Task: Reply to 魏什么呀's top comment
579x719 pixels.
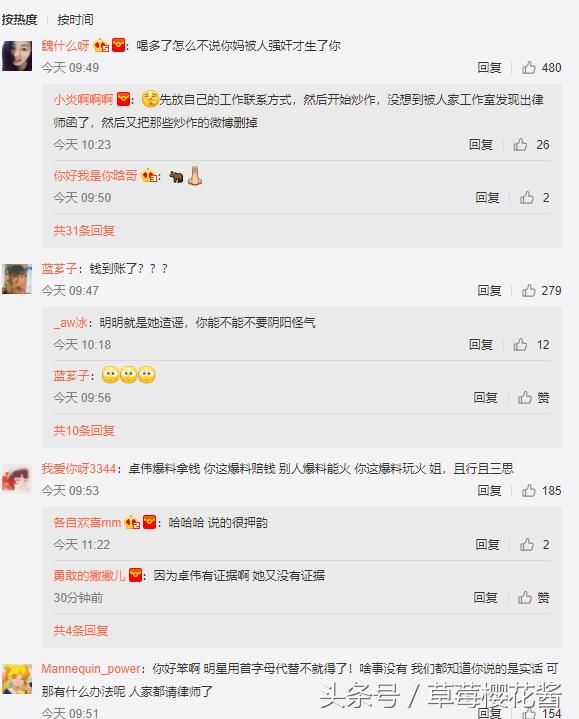Action: [x=489, y=68]
